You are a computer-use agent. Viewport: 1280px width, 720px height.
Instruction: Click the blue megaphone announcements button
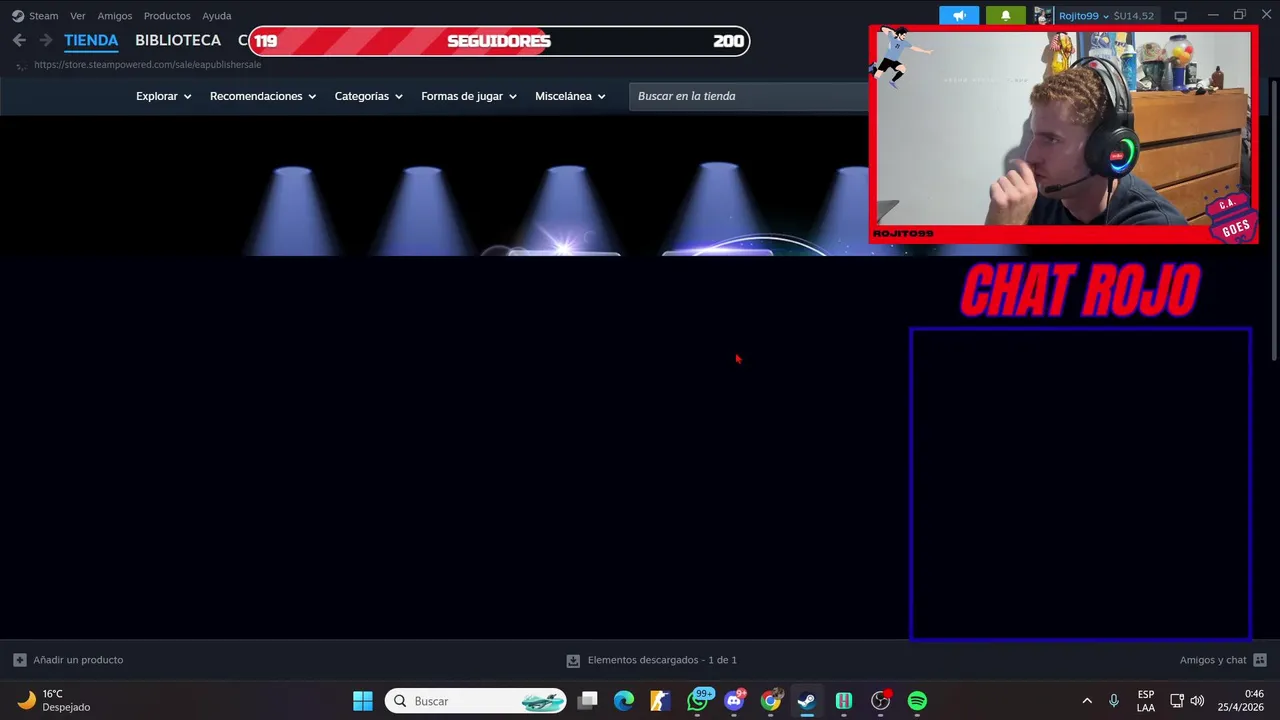[959, 16]
